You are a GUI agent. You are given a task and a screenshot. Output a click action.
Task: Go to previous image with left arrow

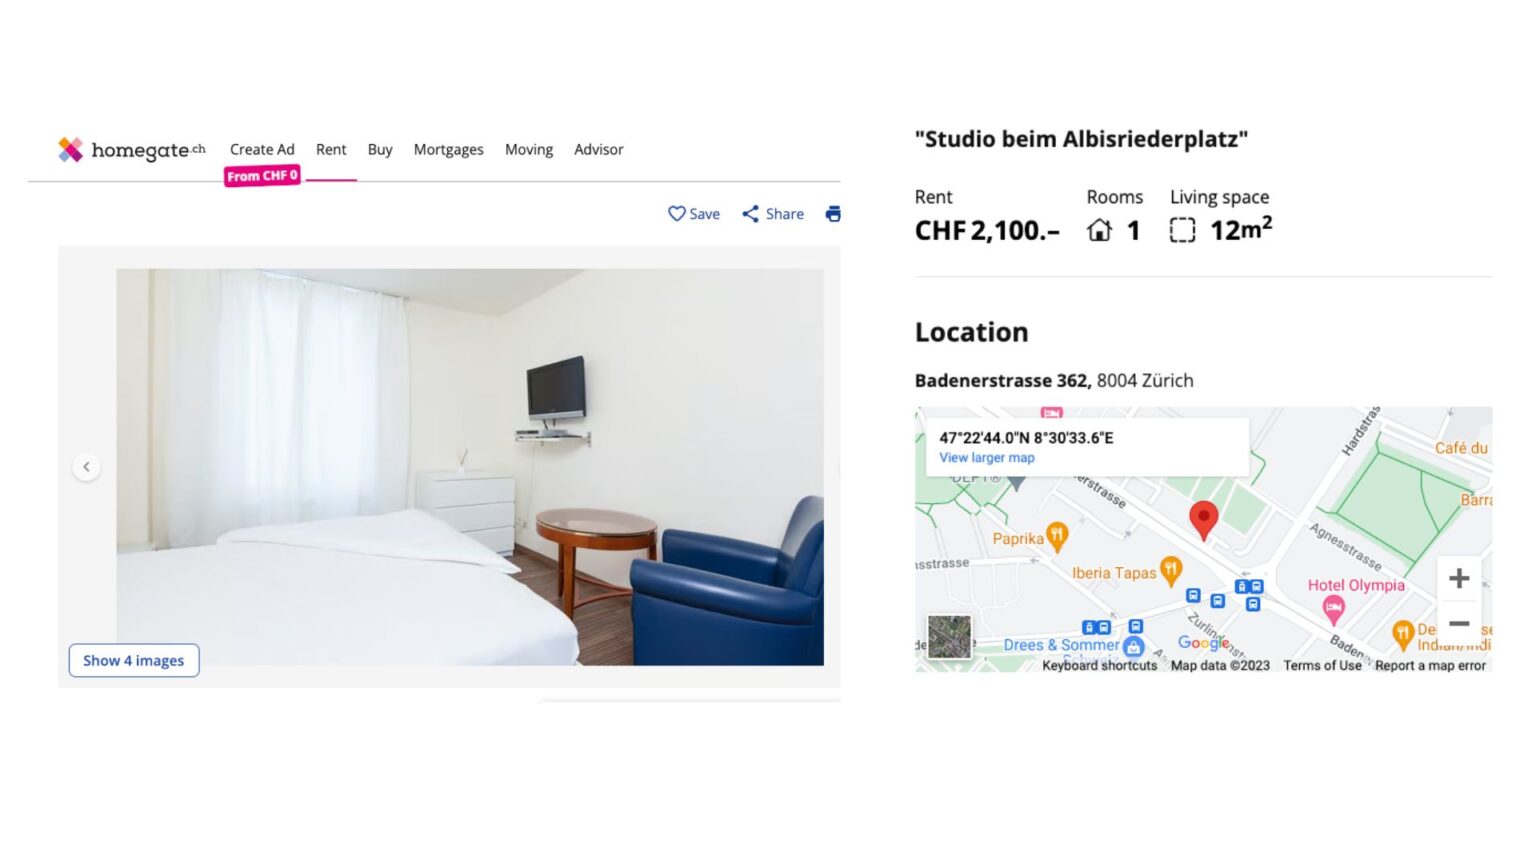point(87,467)
